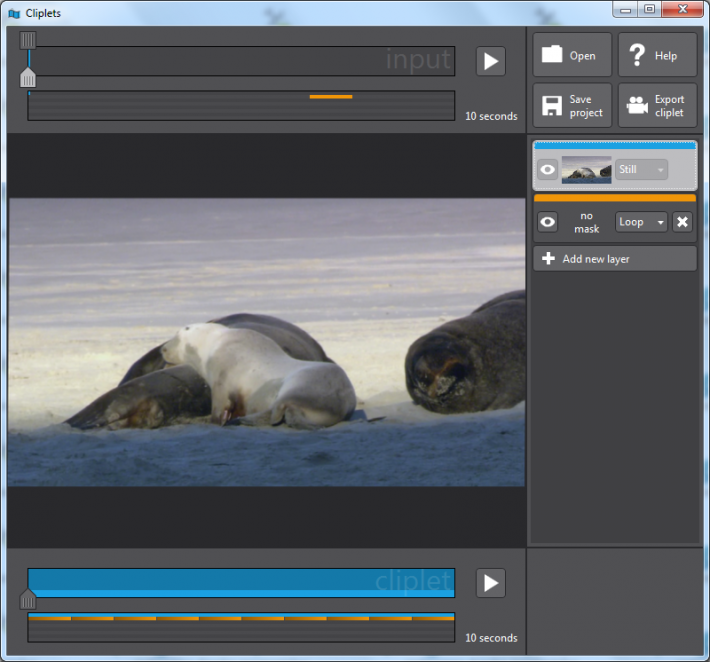The image size is (710, 662).
Task: Click the 'no mask' label of Loop layer
Action: (x=586, y=222)
